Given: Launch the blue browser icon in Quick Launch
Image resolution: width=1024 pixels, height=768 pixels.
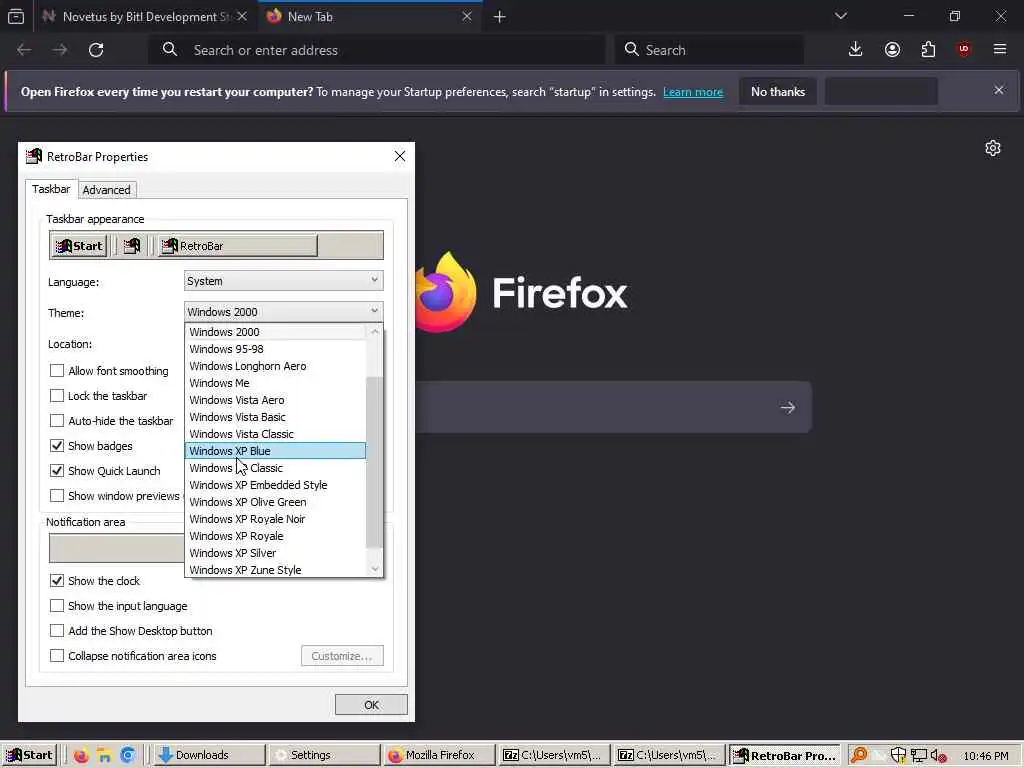Looking at the screenshot, I should [128, 756].
